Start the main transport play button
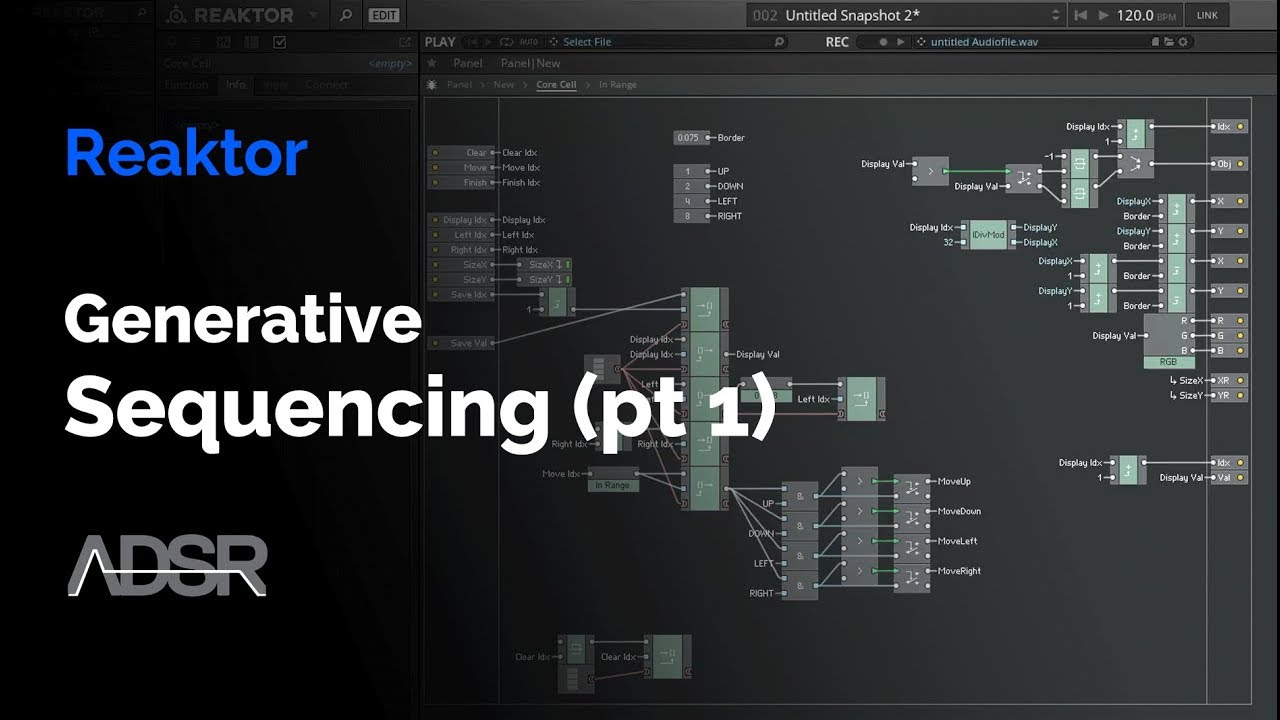 [x=1104, y=15]
